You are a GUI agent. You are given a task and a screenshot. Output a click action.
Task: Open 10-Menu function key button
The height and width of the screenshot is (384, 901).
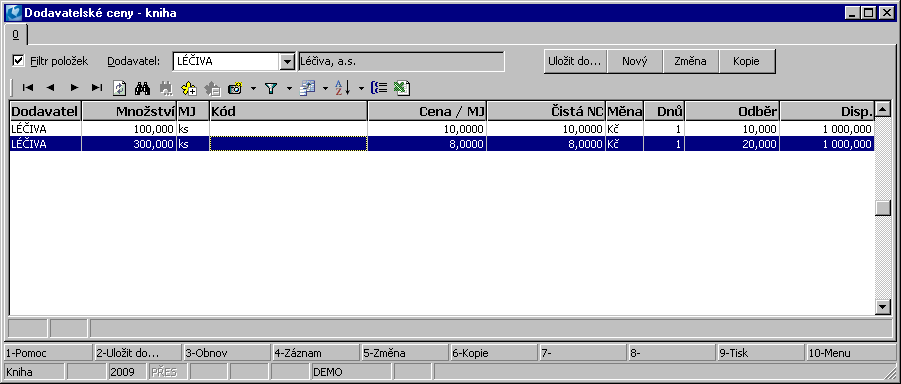pyautogui.click(x=850, y=353)
